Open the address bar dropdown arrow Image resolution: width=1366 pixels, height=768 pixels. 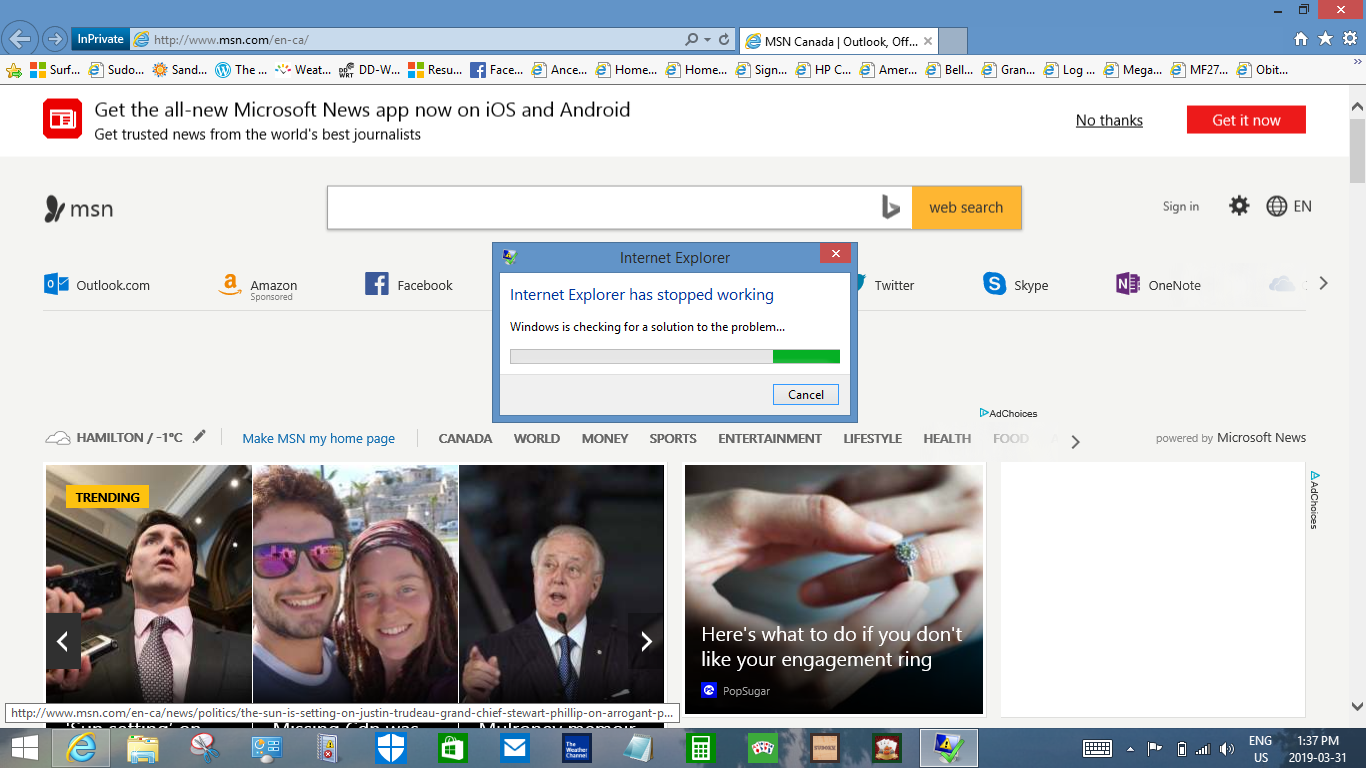708,39
